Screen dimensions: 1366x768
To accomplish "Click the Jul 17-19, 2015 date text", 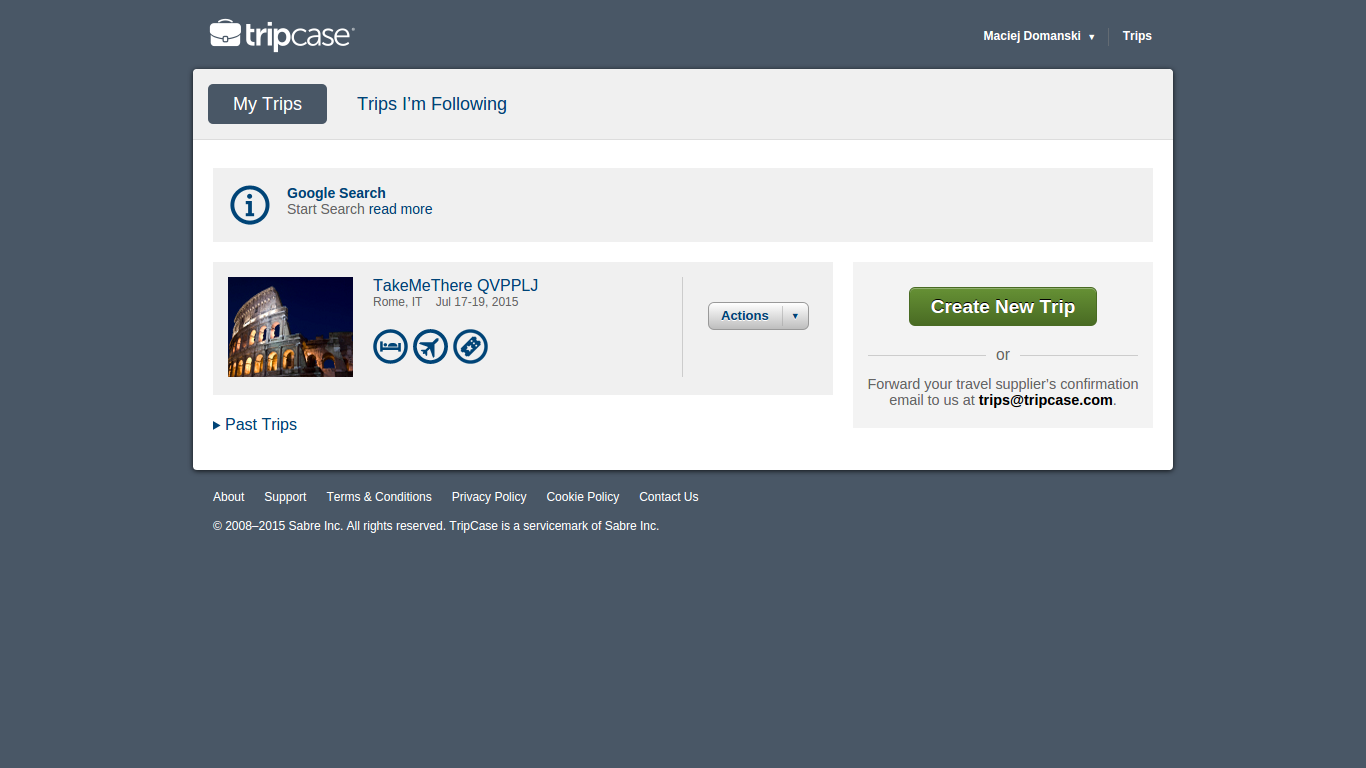I will click(477, 302).
